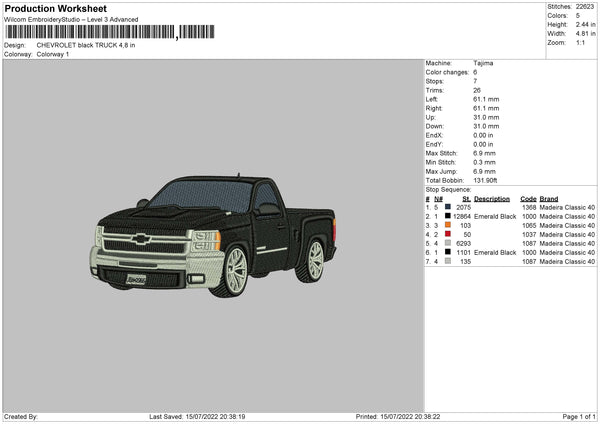Click the Zoom value 1:1
The image size is (600, 424).
click(x=580, y=42)
